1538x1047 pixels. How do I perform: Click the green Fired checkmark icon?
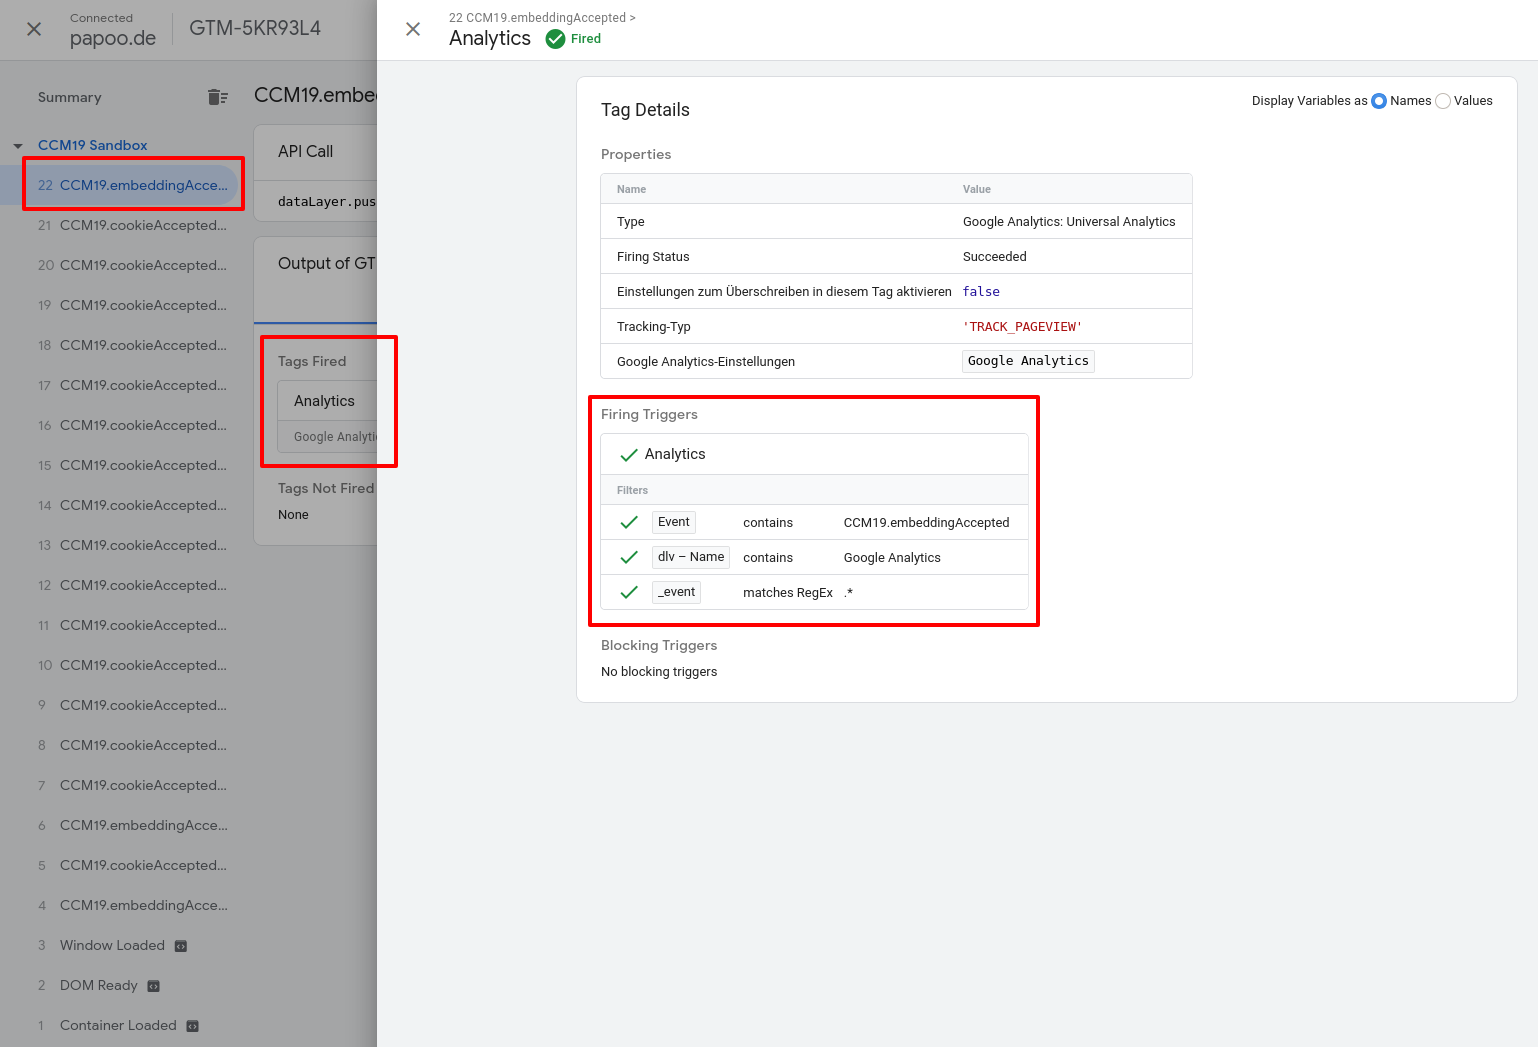pyautogui.click(x=555, y=39)
